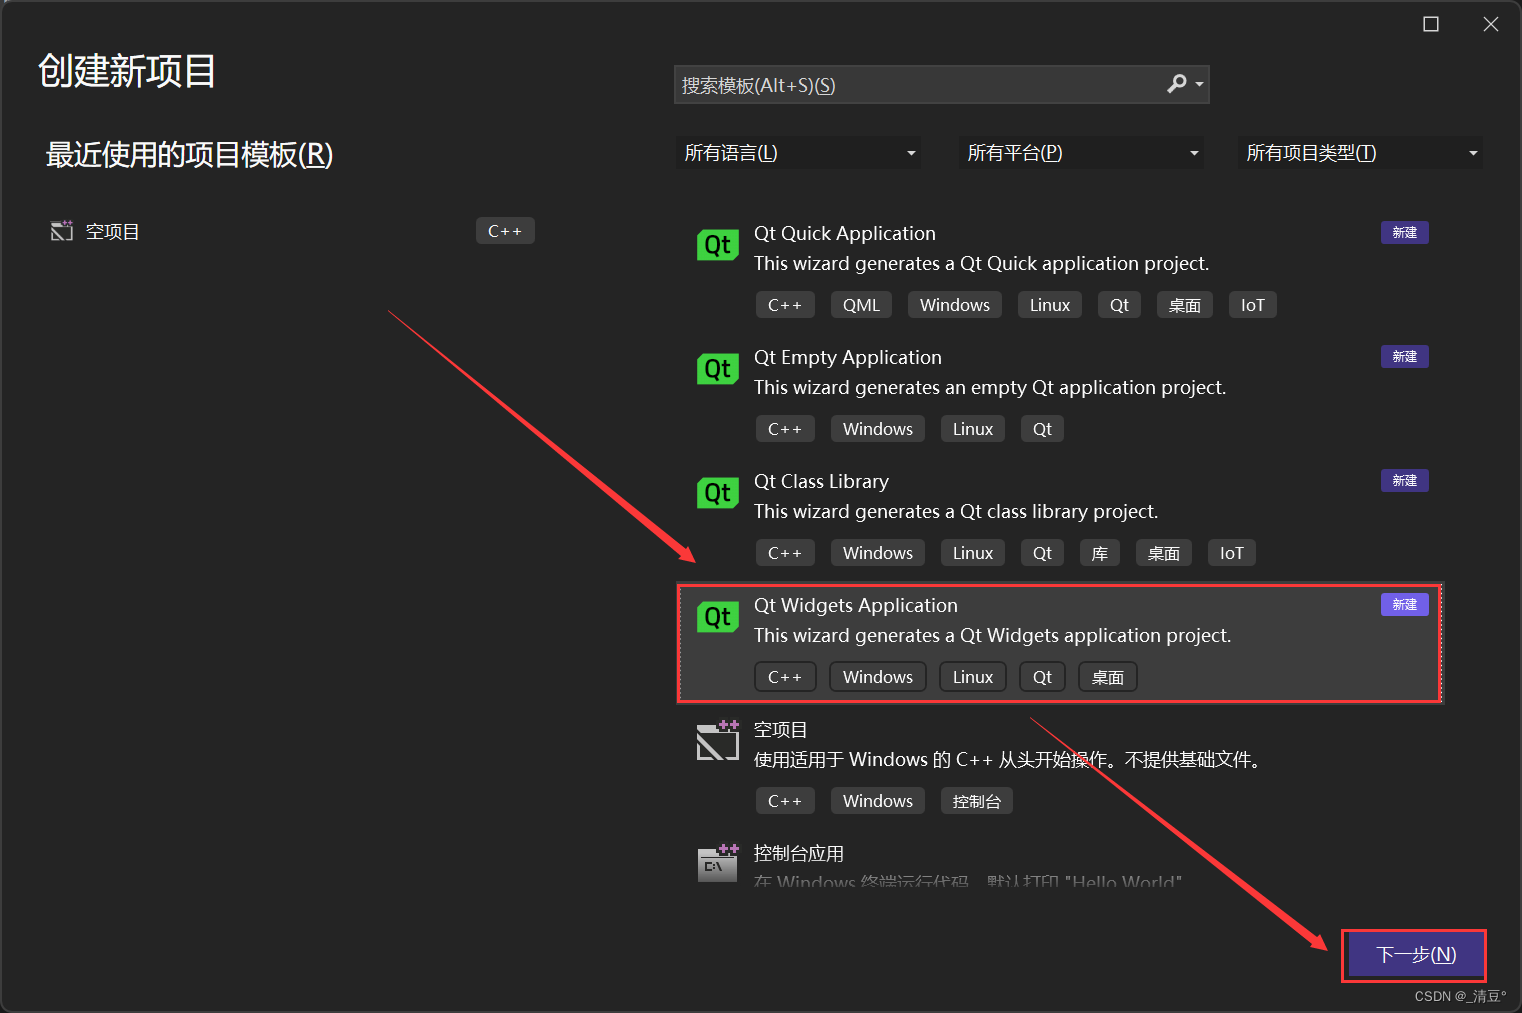
Task: Click the Qt Quick application project description
Action: click(x=982, y=263)
